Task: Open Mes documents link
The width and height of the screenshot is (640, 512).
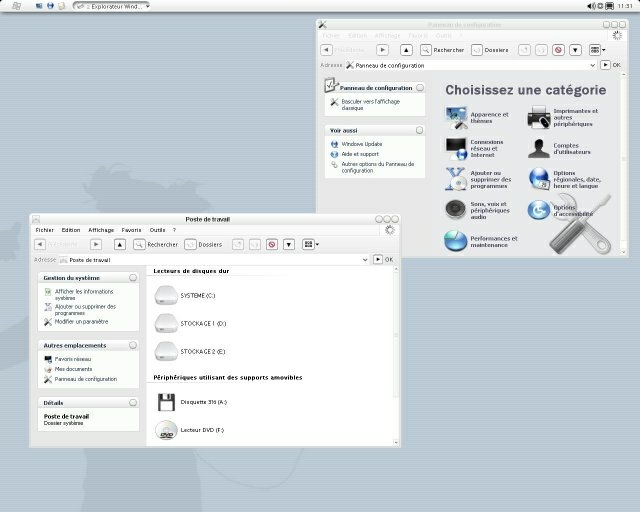Action: (x=73, y=369)
